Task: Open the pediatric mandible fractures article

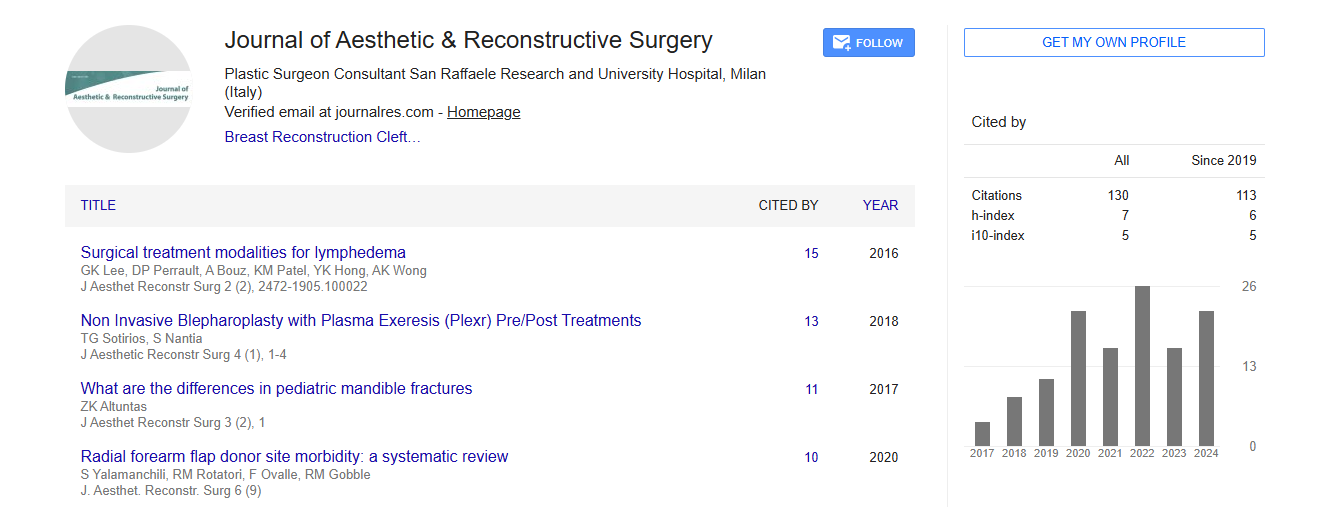Action: 276,388
